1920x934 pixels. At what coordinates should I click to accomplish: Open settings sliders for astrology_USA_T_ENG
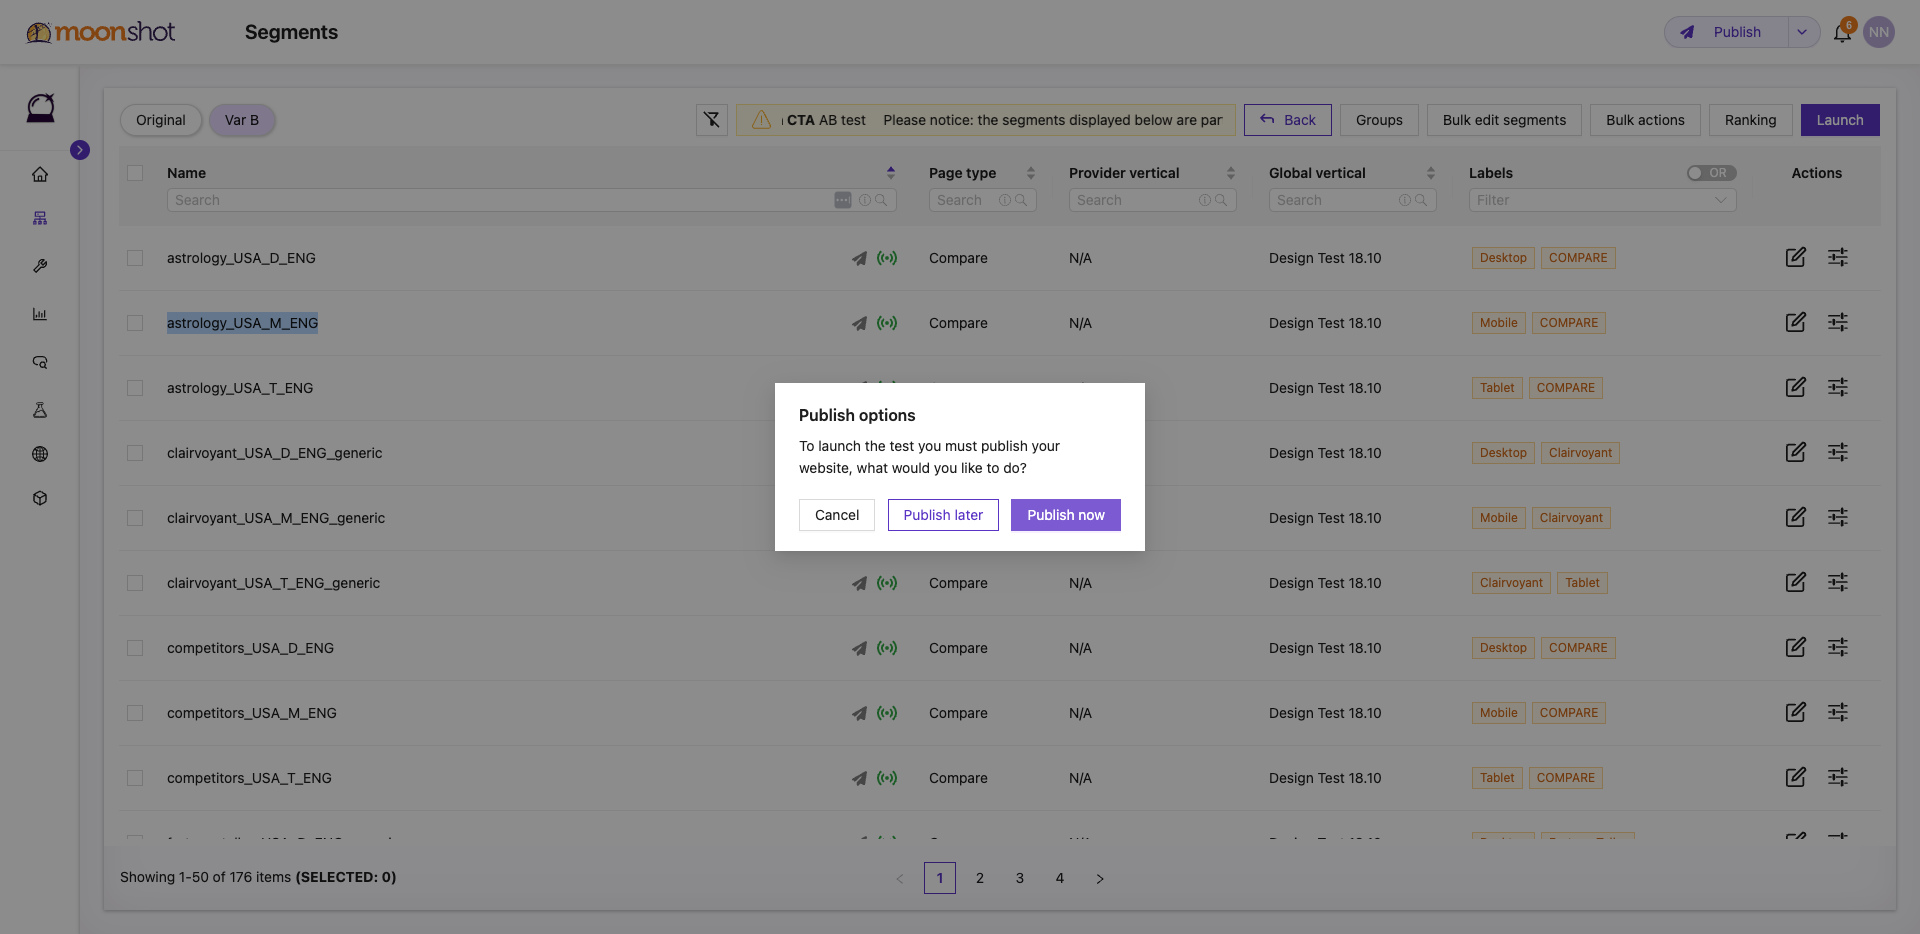point(1838,387)
